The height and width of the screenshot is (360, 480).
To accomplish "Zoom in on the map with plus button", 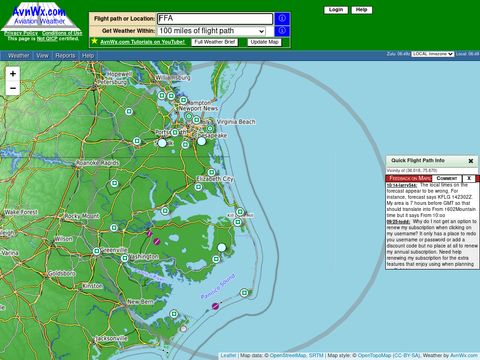I will 13,74.
